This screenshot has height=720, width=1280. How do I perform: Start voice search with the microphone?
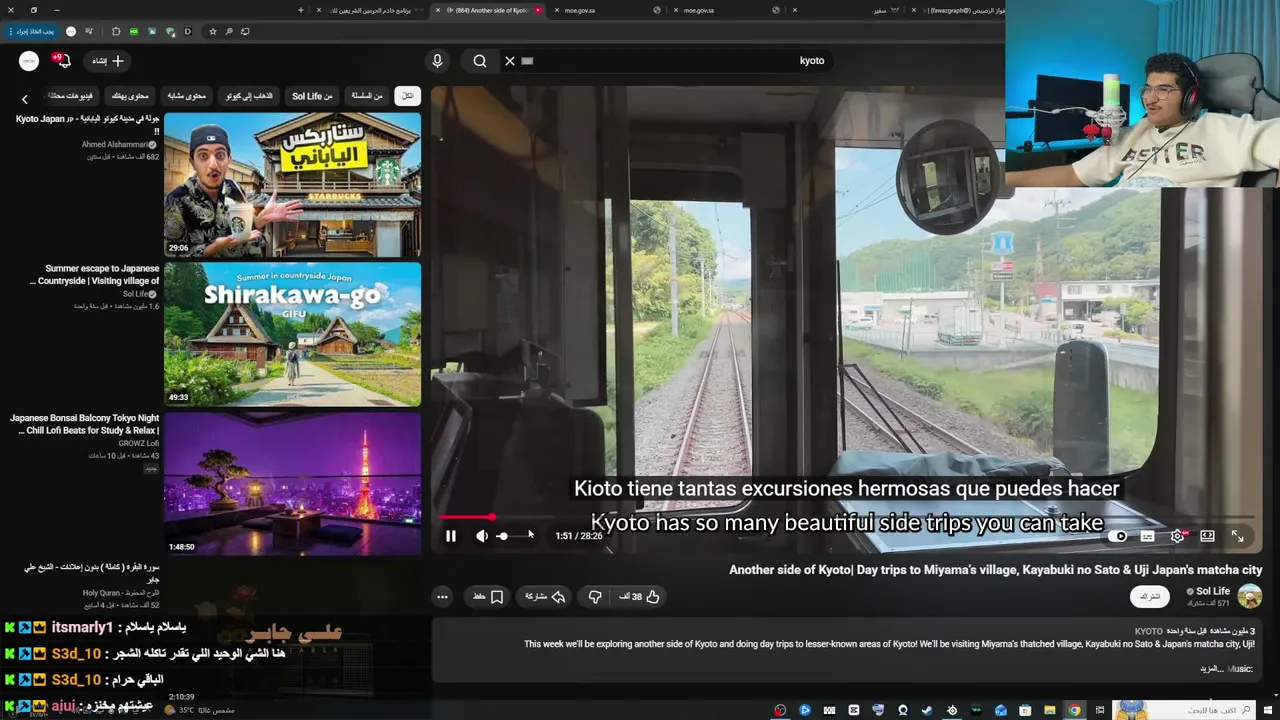[437, 61]
